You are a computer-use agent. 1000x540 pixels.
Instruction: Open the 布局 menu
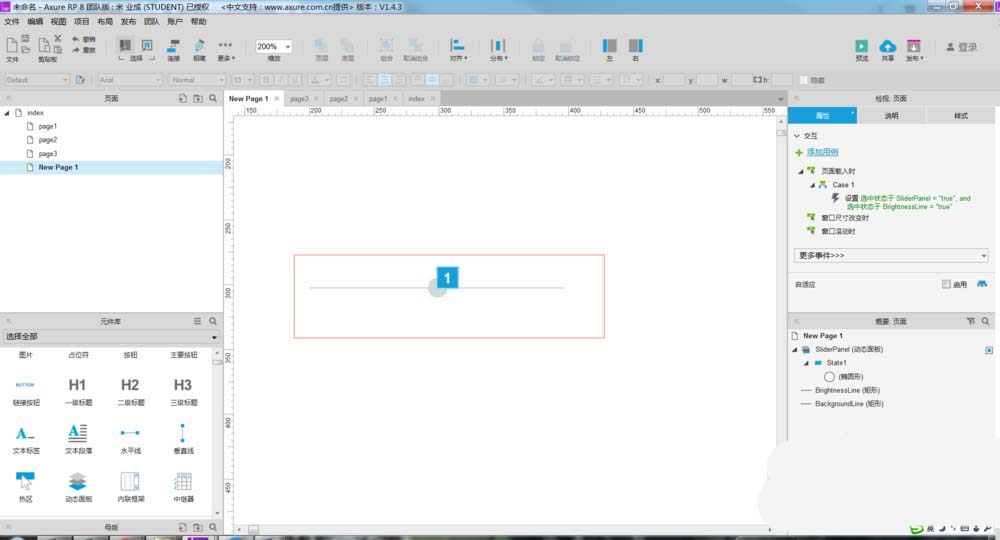click(105, 22)
